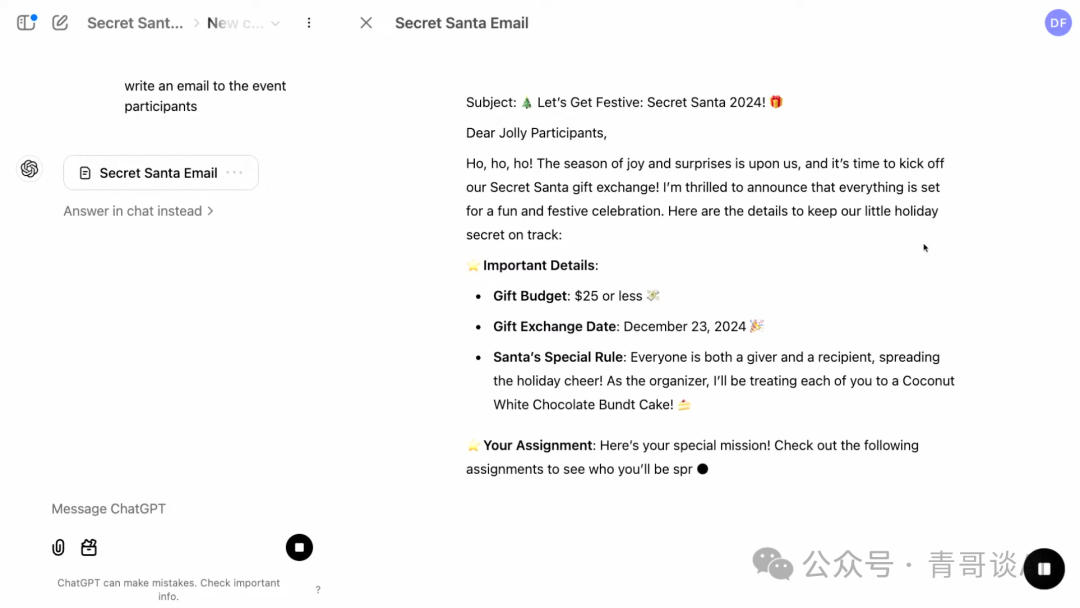Close the Secret Santa Email canvas
The width and height of the screenshot is (1080, 608).
(x=366, y=23)
